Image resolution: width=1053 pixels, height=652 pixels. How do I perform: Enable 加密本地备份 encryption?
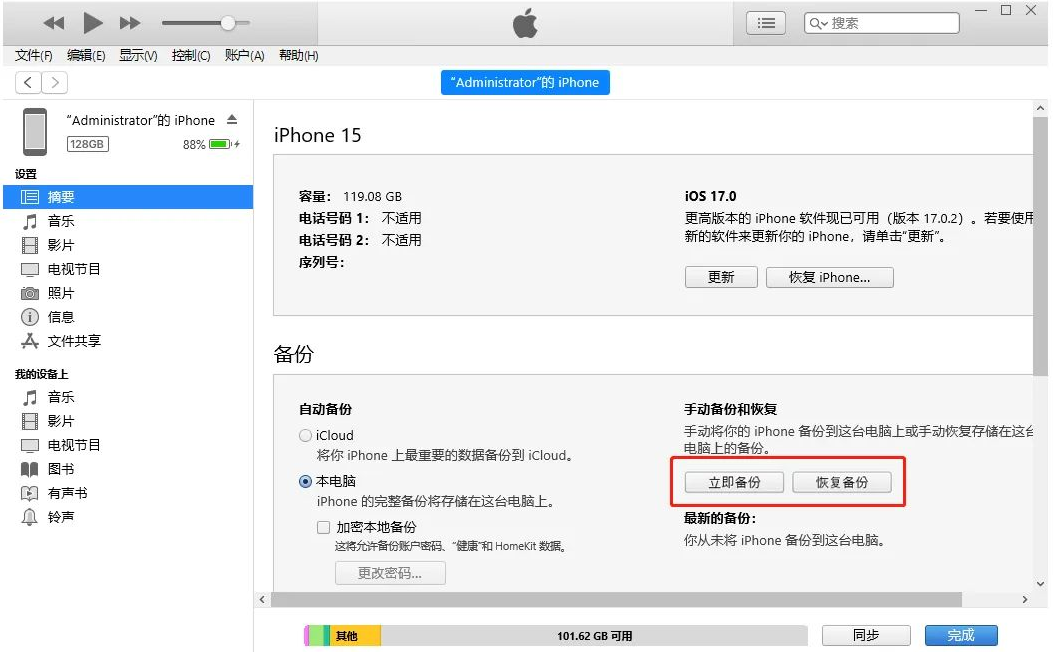(323, 527)
